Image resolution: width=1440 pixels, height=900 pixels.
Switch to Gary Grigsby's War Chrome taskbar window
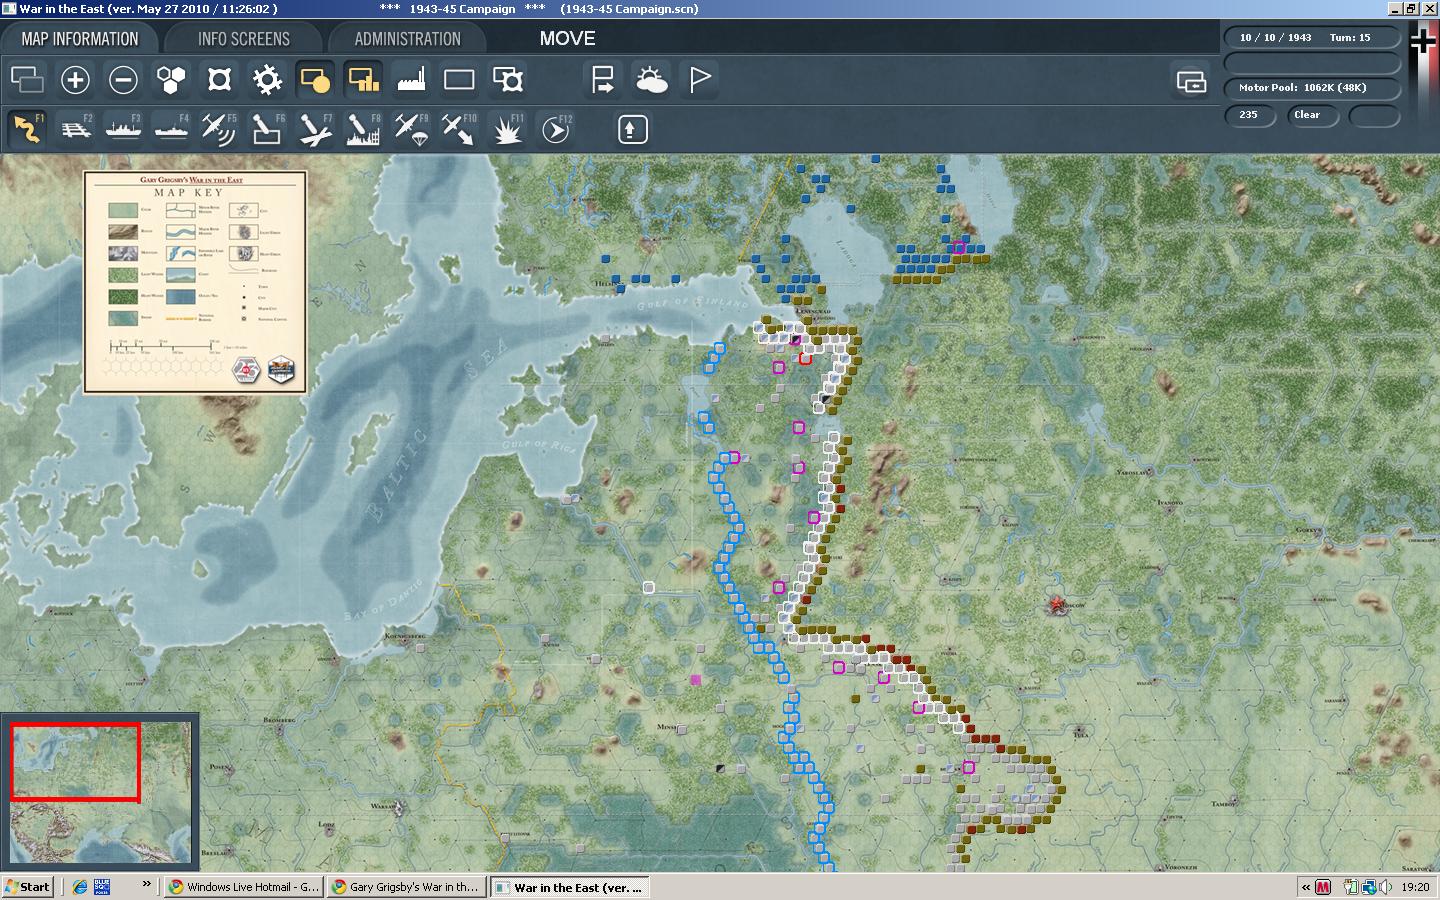(406, 887)
